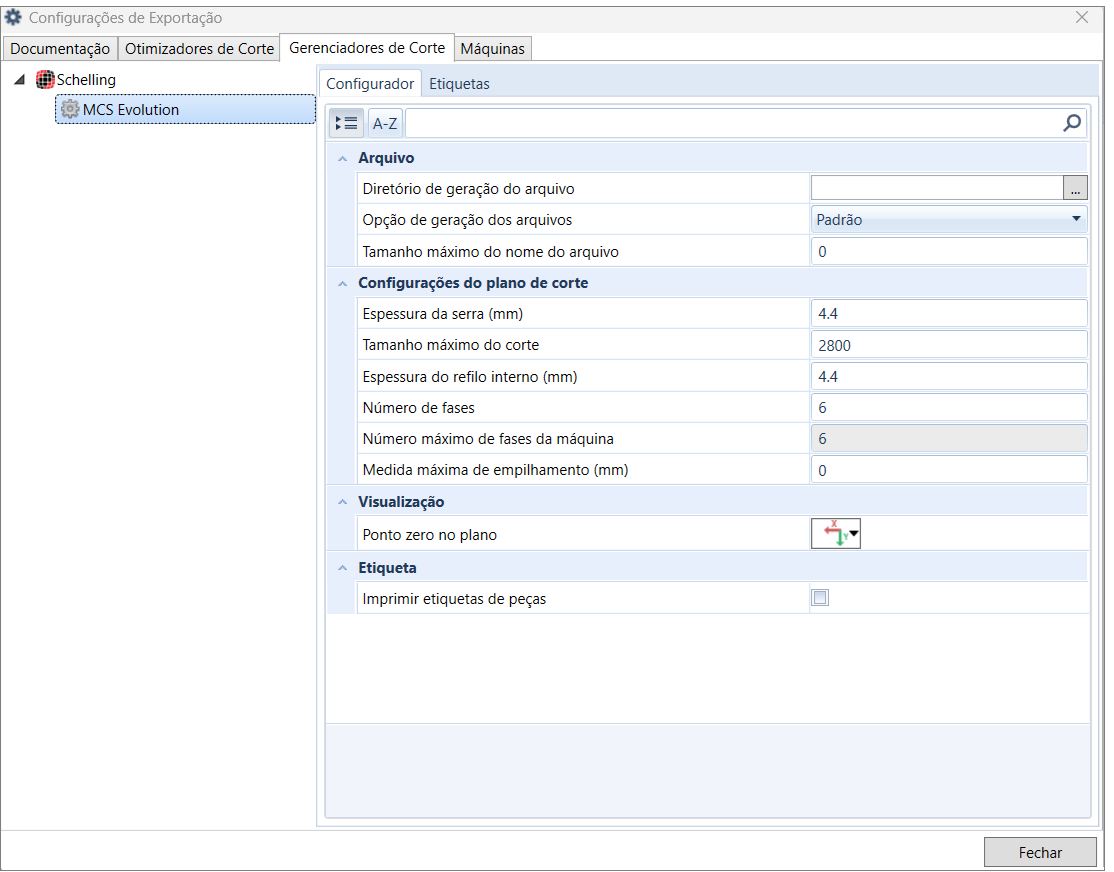Click the property search field
The width and height of the screenshot is (1114, 872).
tap(732, 124)
